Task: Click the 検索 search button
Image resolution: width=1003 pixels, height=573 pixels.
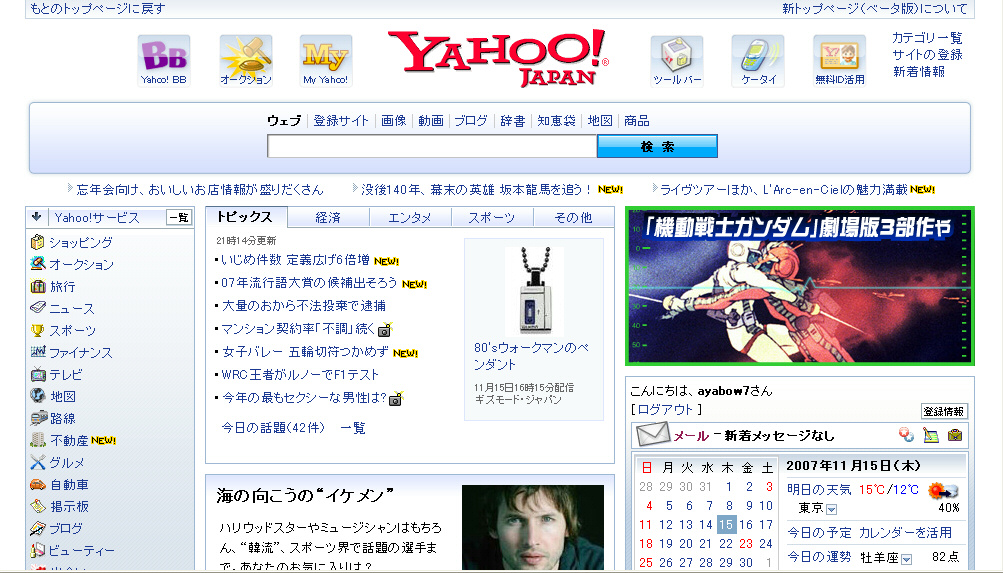Action: pyautogui.click(x=657, y=146)
